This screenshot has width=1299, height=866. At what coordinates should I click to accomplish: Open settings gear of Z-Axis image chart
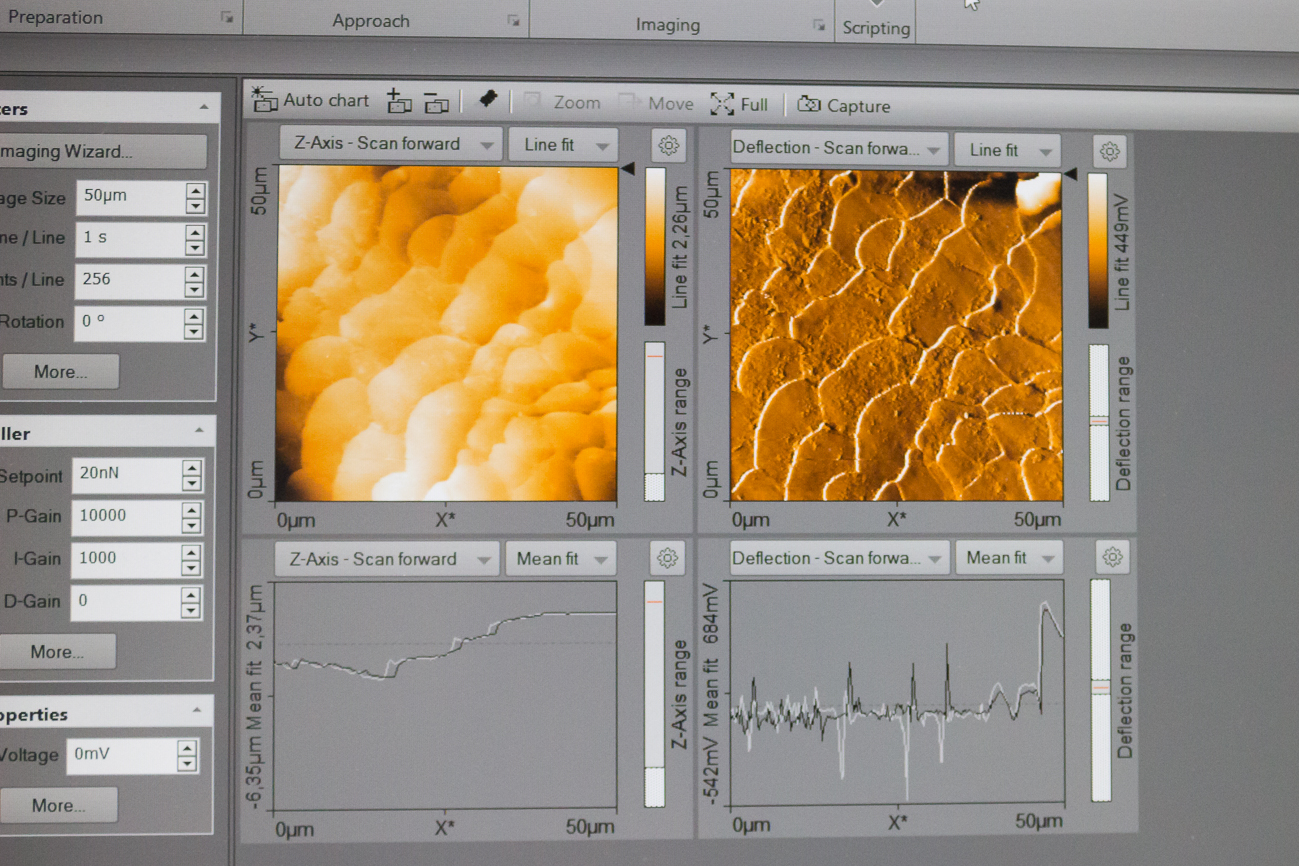tap(668, 145)
